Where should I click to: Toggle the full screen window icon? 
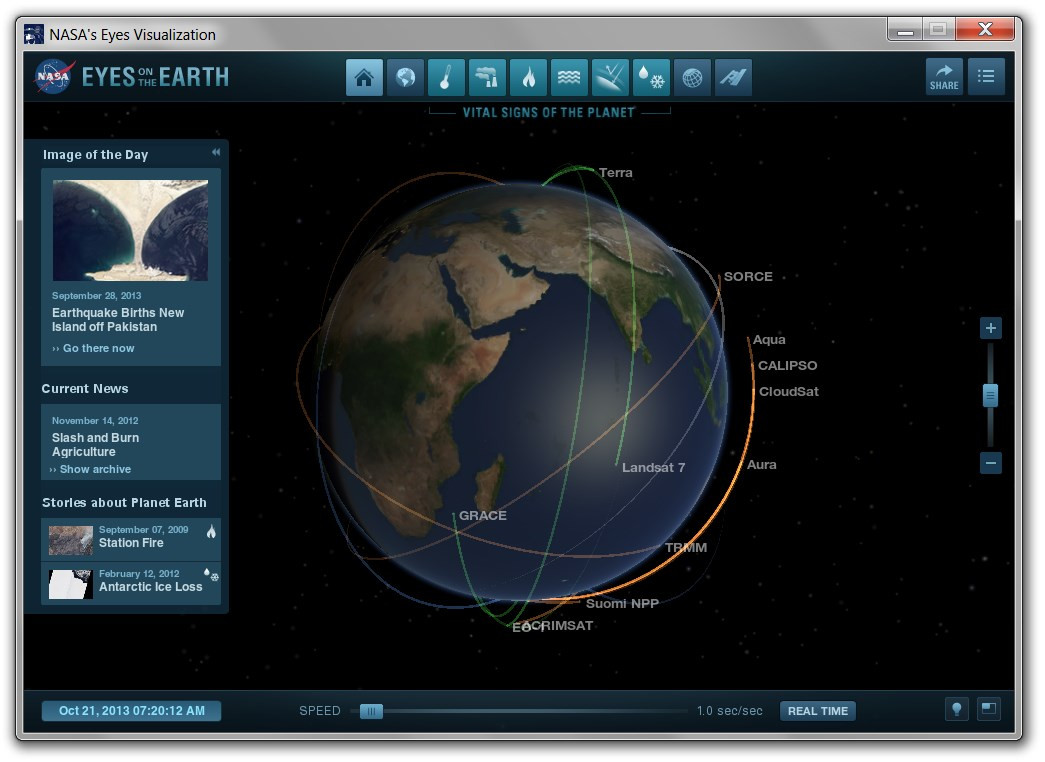(x=988, y=709)
